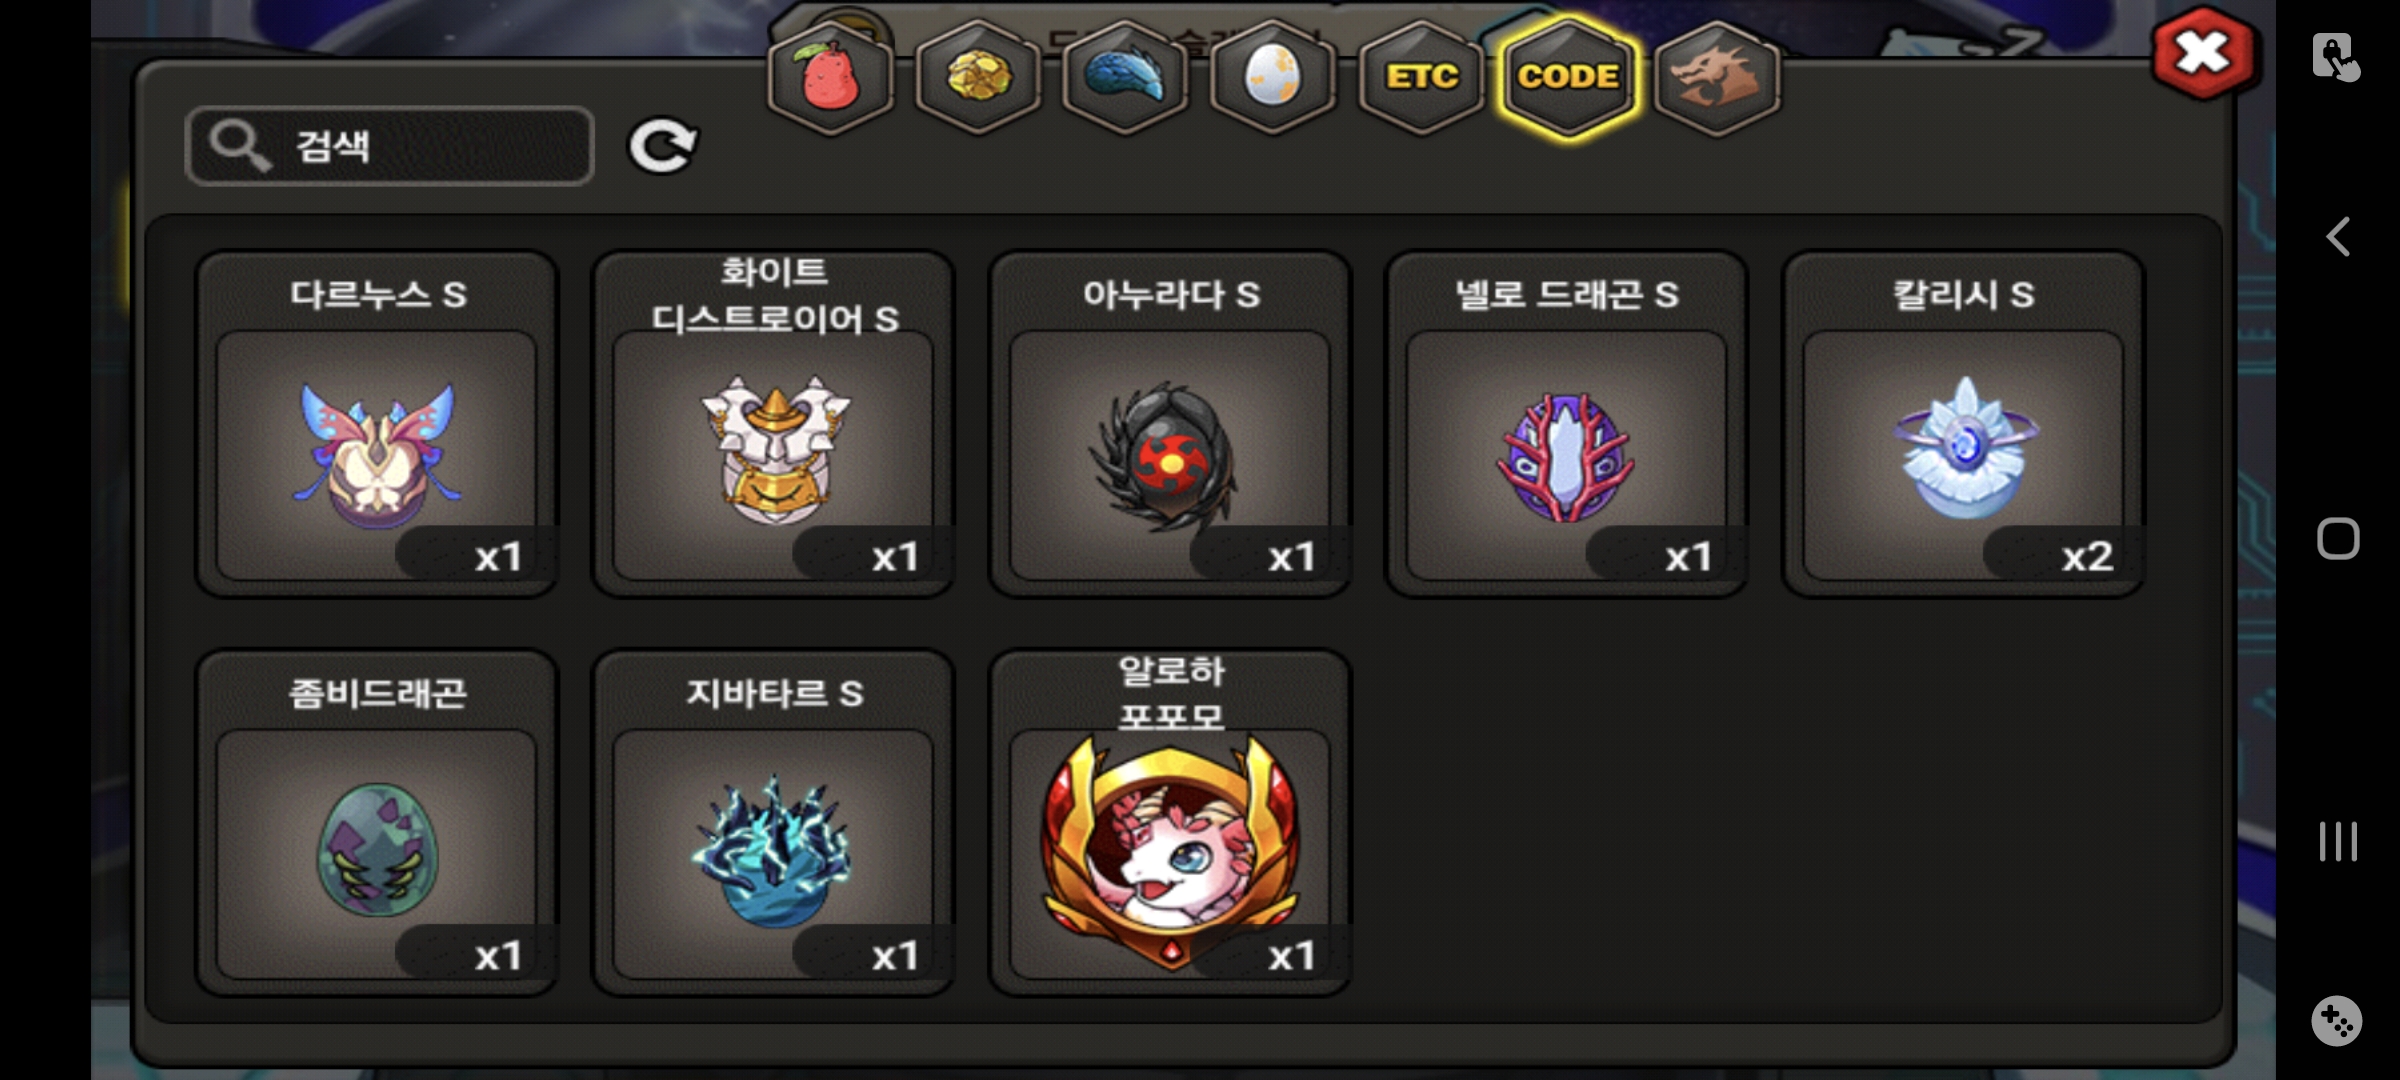The image size is (2400, 1080).
Task: Open the game controller tools icon
Action: click(2337, 1021)
